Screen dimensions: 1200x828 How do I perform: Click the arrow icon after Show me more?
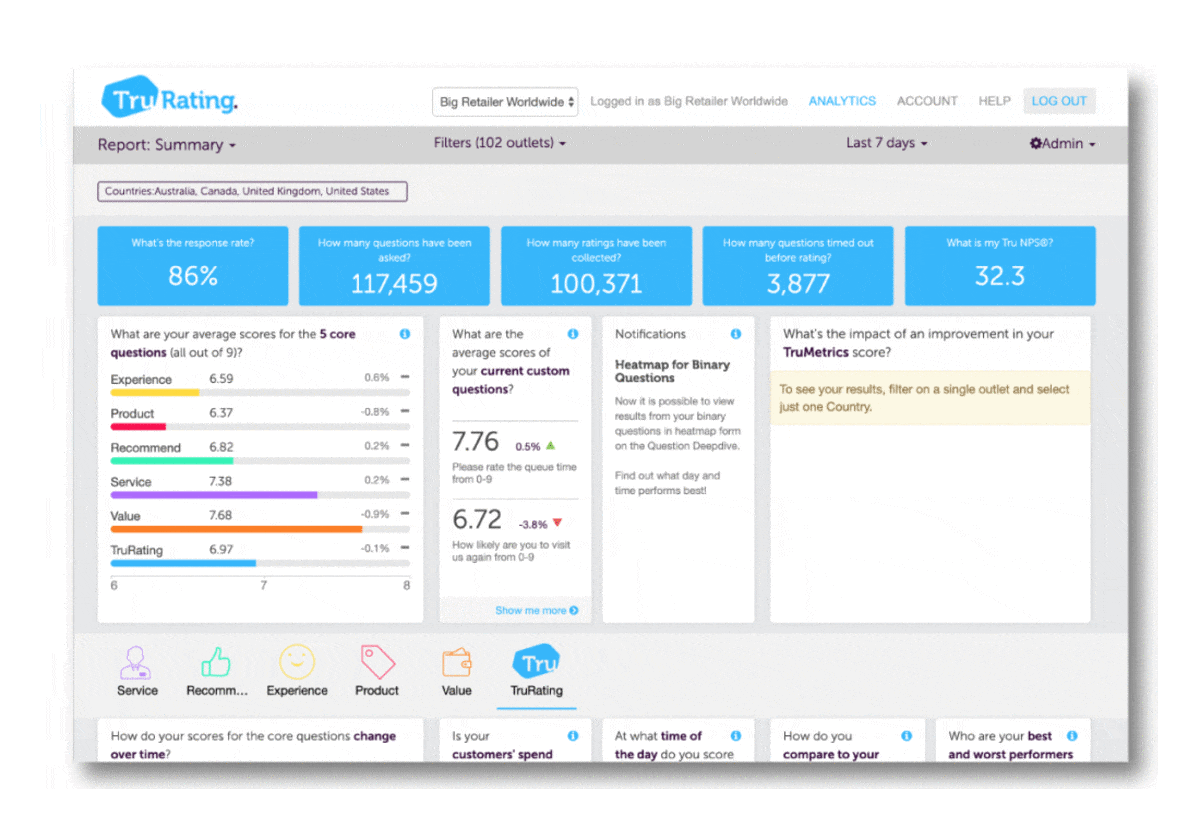(x=574, y=610)
